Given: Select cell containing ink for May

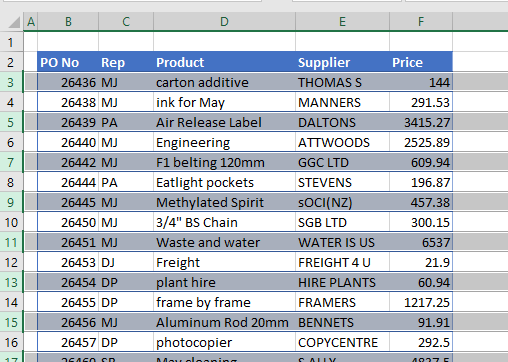Looking at the screenshot, I should pyautogui.click(x=224, y=102).
